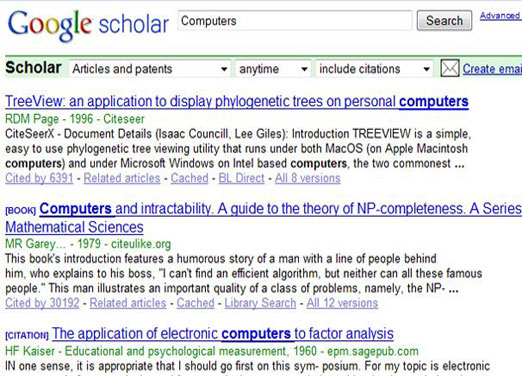The image size is (522, 378).
Task: Click the Google Scholar logo
Action: point(88,25)
